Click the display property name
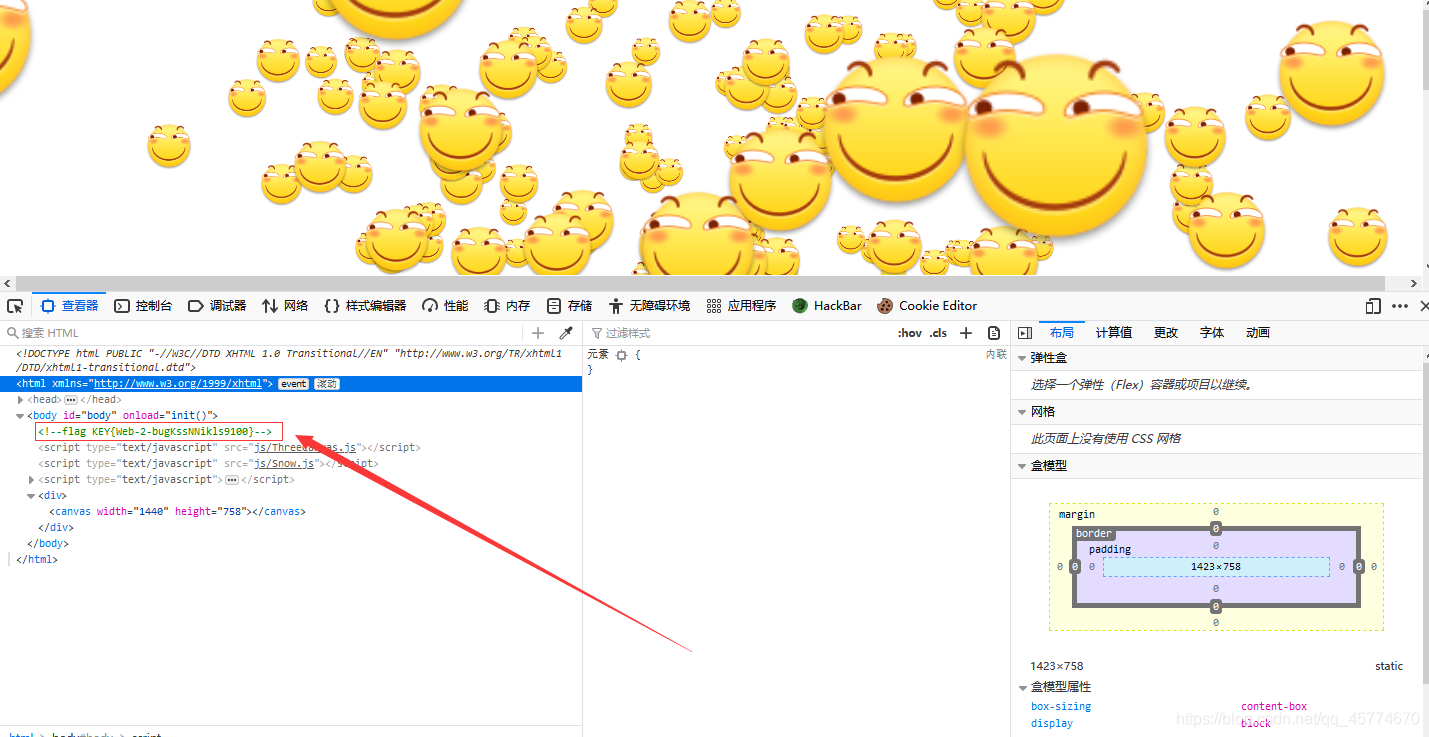 point(1052,724)
